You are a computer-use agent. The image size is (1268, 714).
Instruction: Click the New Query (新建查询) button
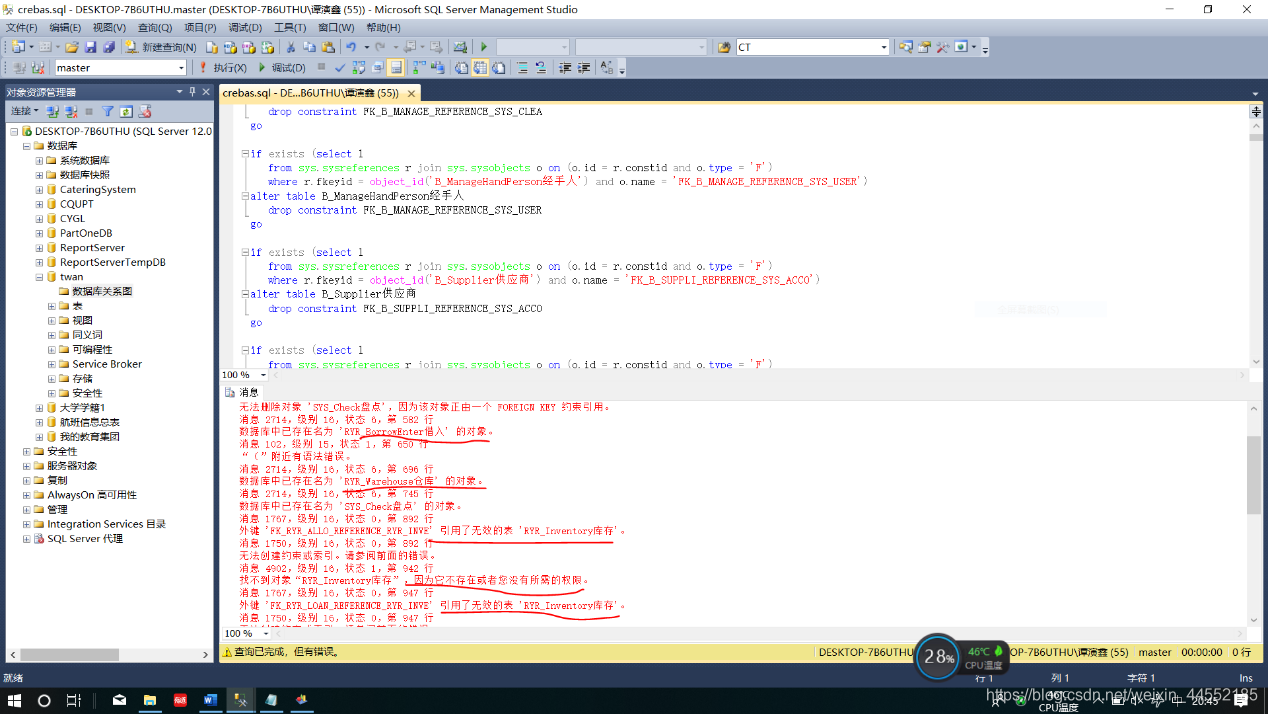coord(160,47)
